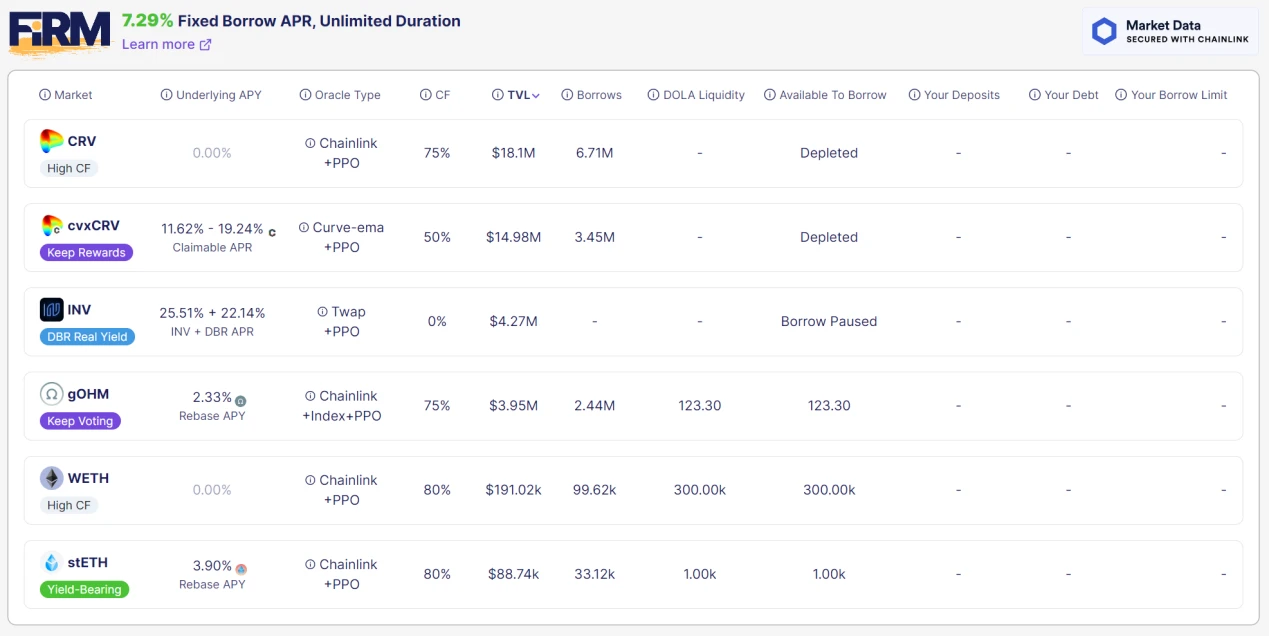Click the FiRM logo
The image size is (1269, 636).
click(60, 33)
